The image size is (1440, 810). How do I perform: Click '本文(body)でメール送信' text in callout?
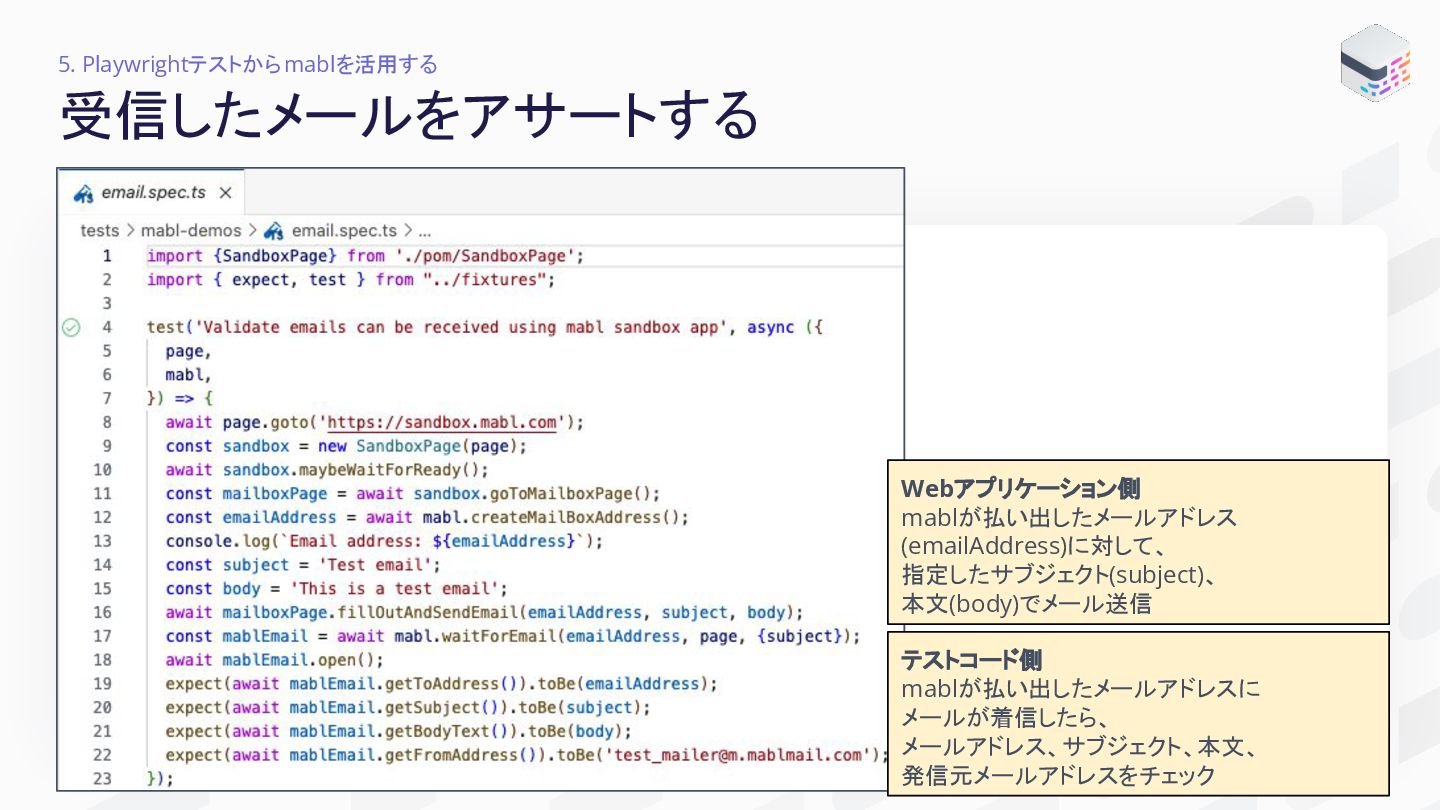pos(1026,604)
